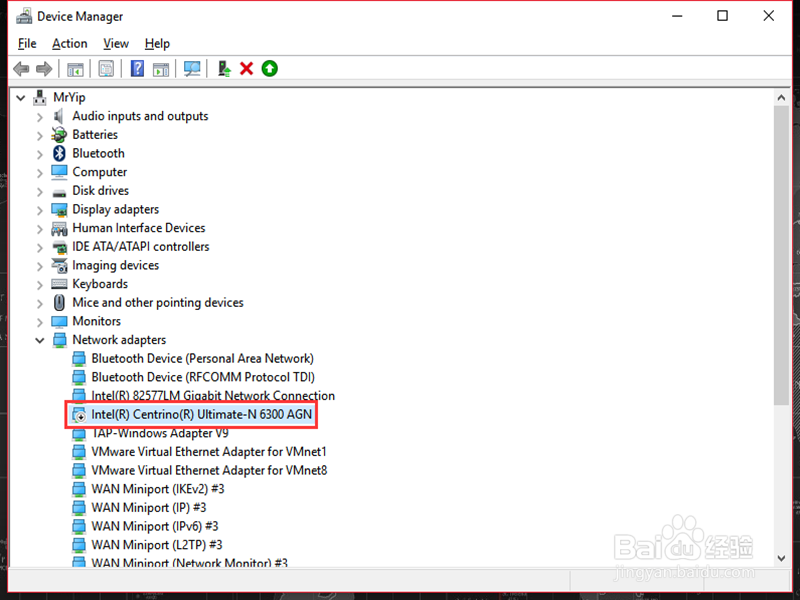Viewport: 800px width, 600px height.
Task: Select WAN Miniport (L2TP) #3
Action: click(x=157, y=545)
